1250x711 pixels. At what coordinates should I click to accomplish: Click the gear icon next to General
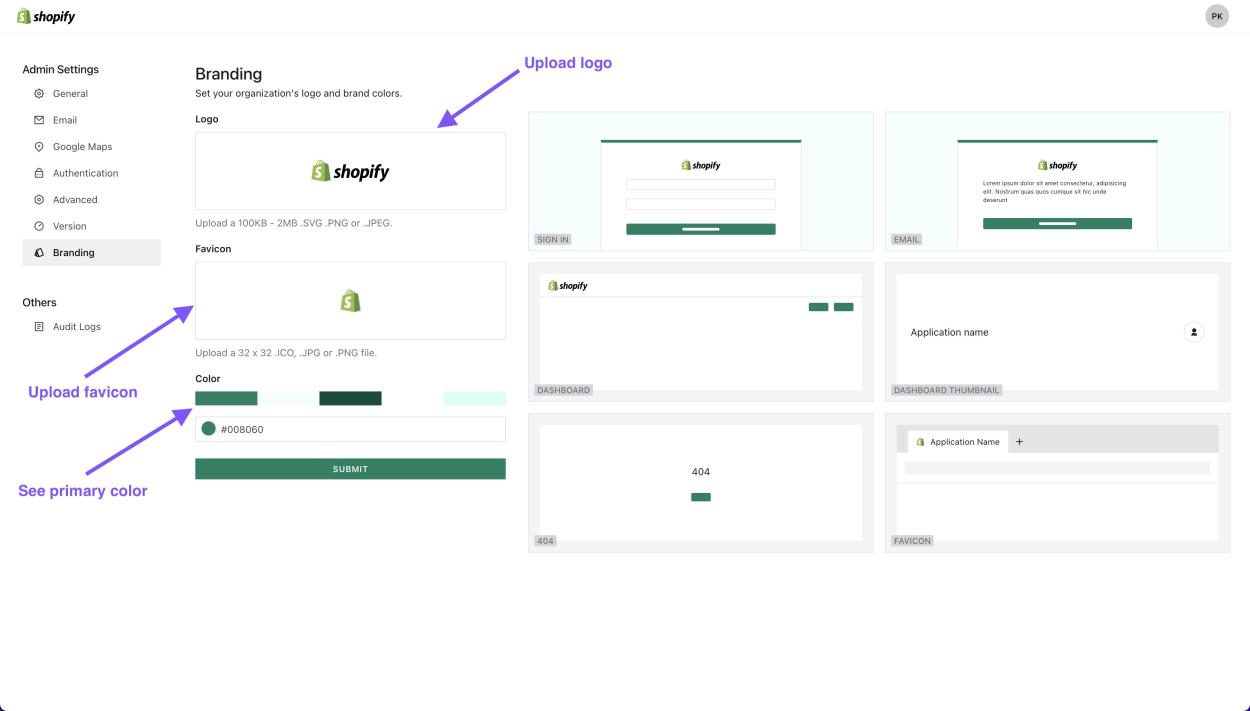tap(39, 94)
